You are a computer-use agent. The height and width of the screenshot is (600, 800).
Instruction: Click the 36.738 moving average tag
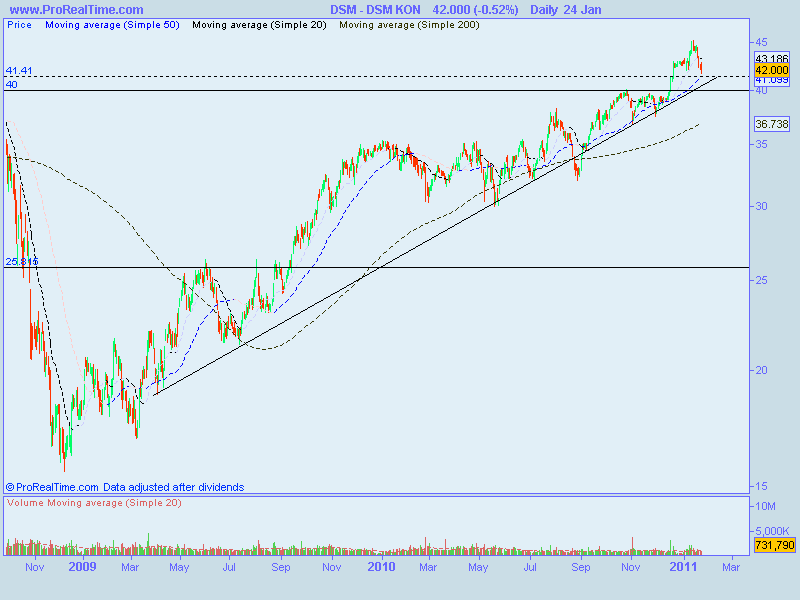pos(771,124)
